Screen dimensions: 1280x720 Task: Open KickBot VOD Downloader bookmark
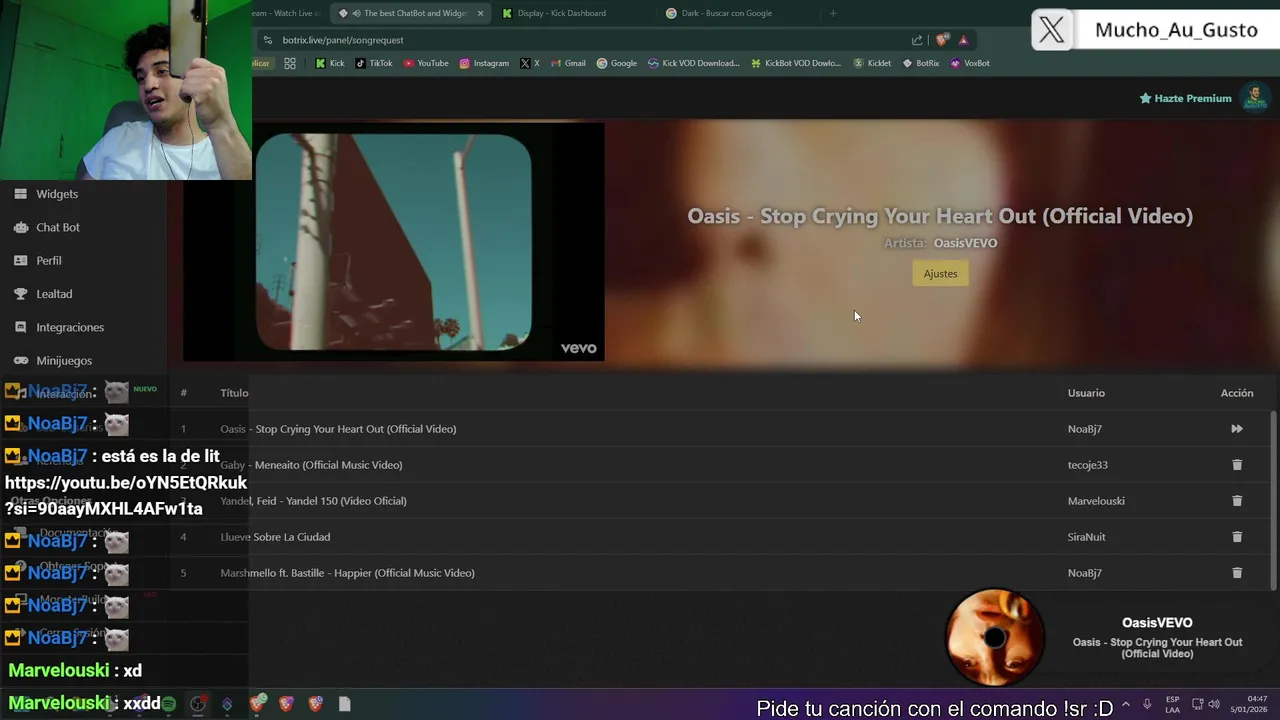[x=796, y=63]
